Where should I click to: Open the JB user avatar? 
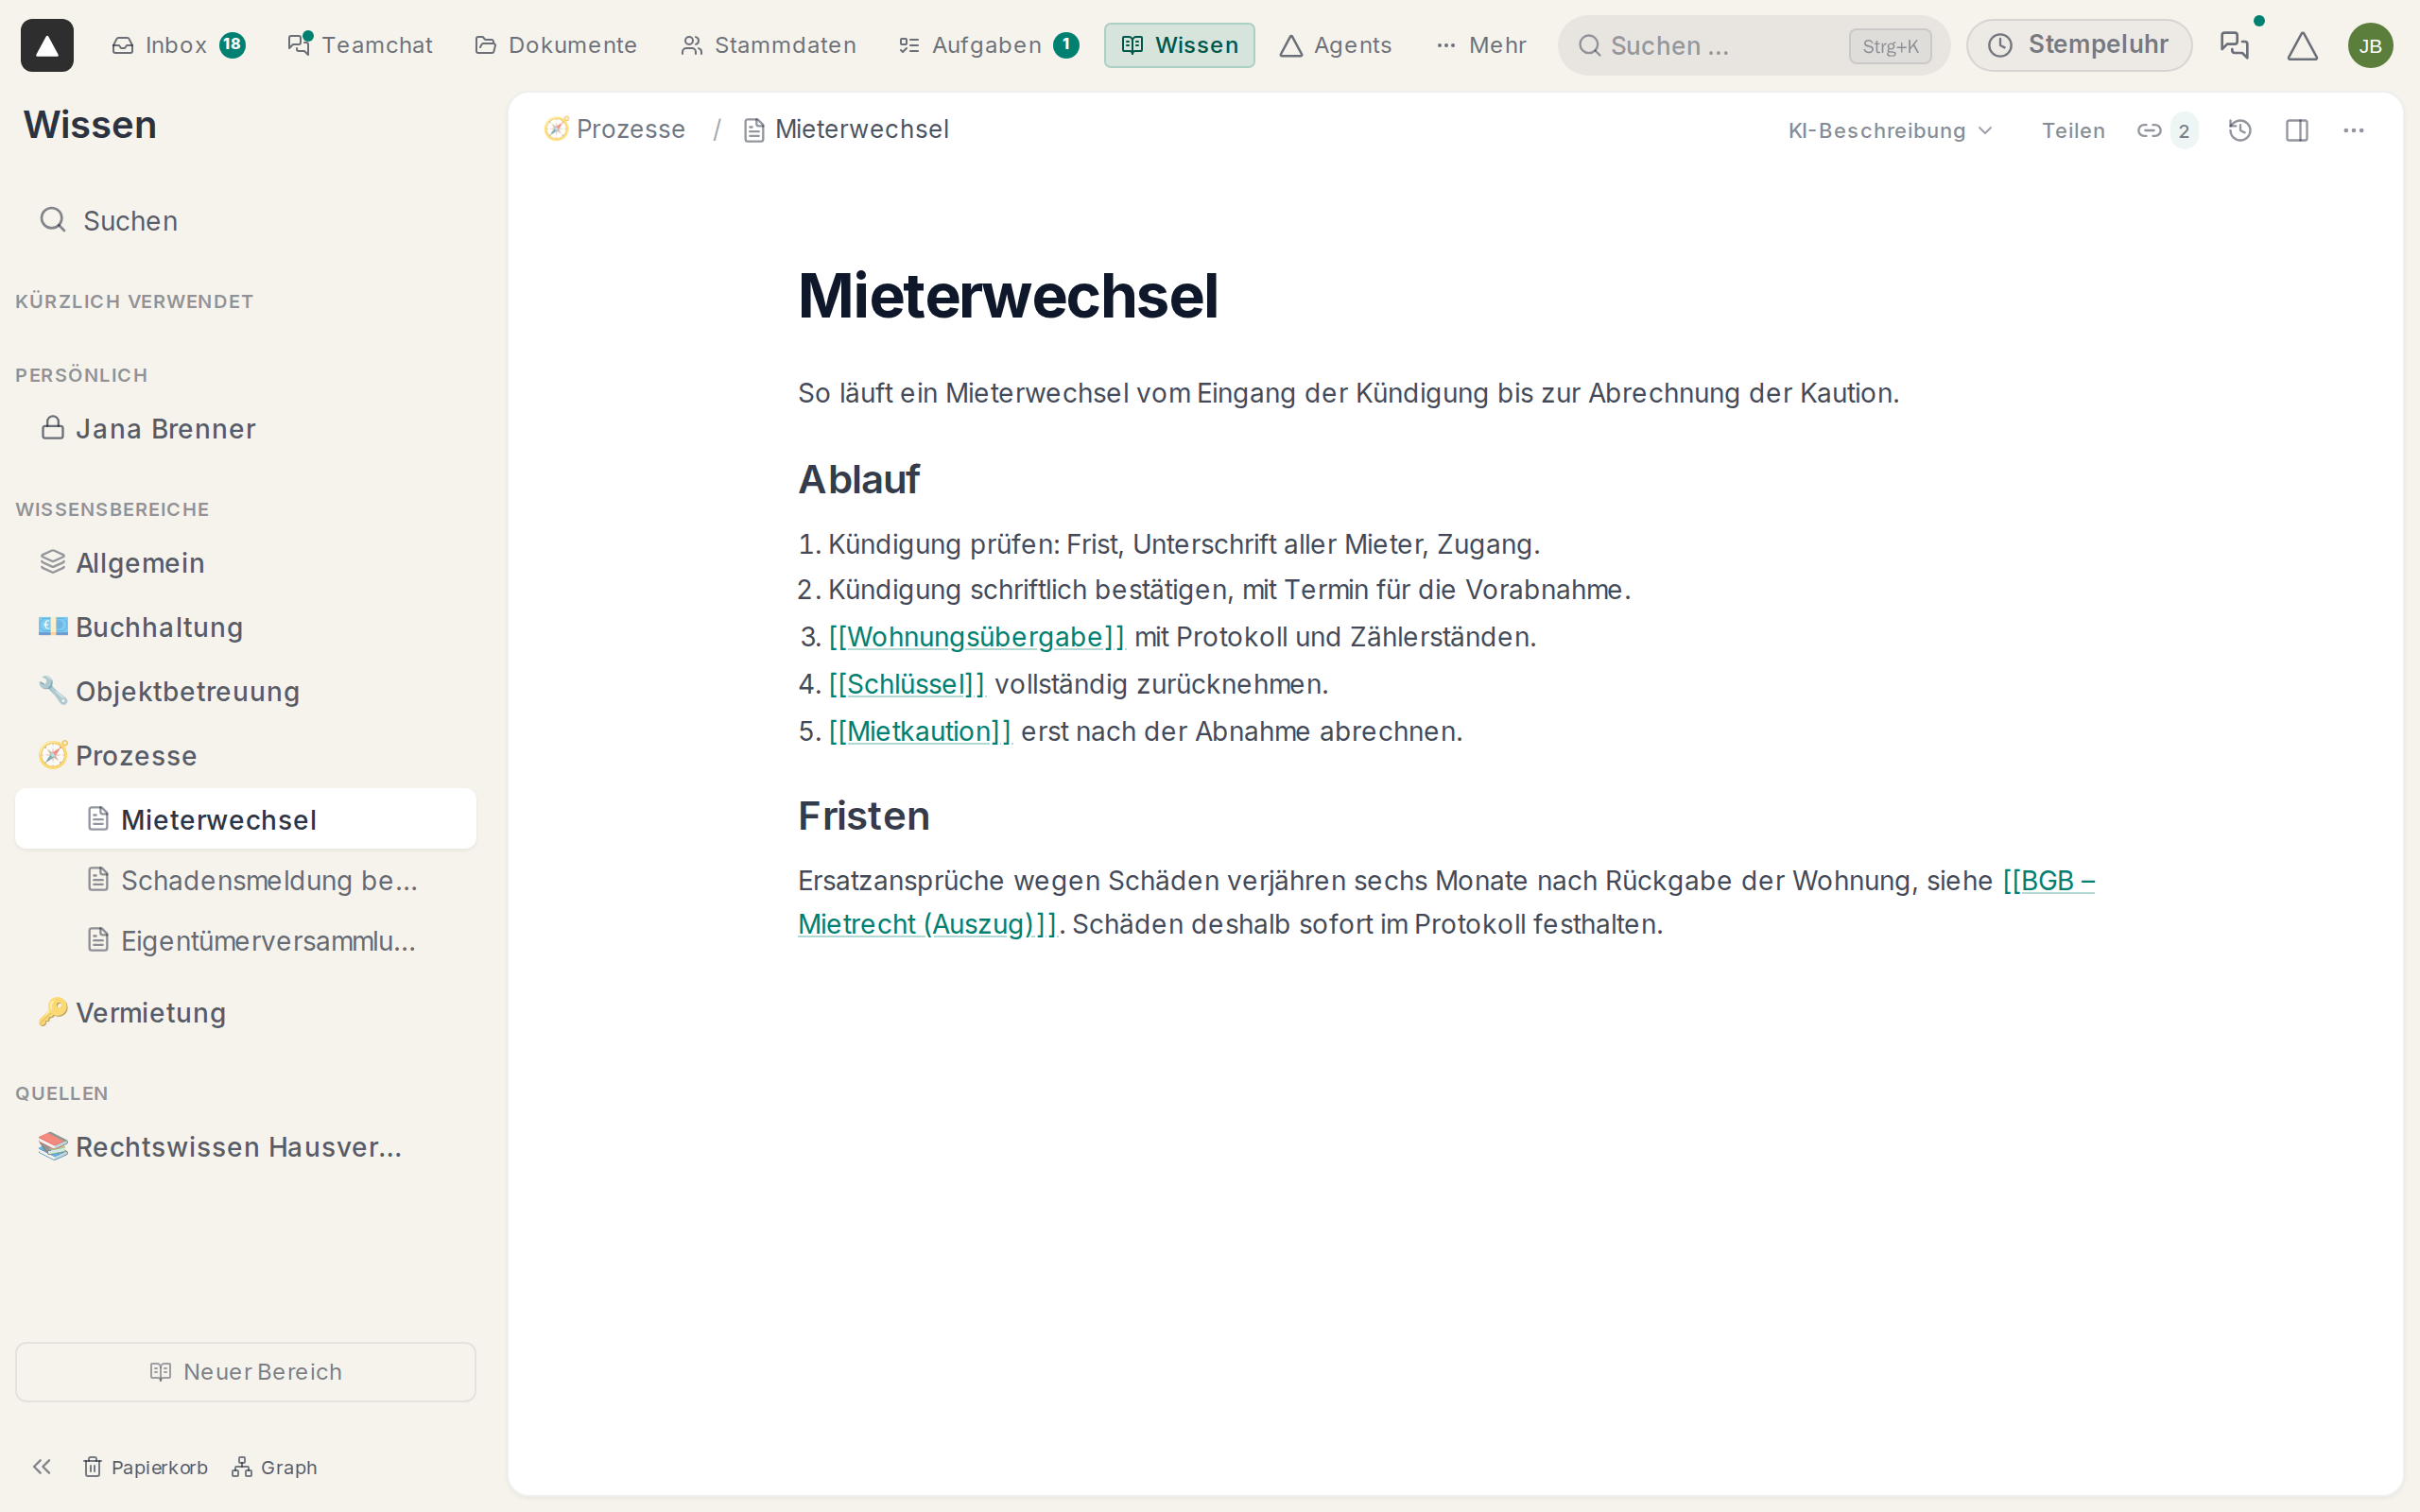click(x=2370, y=45)
